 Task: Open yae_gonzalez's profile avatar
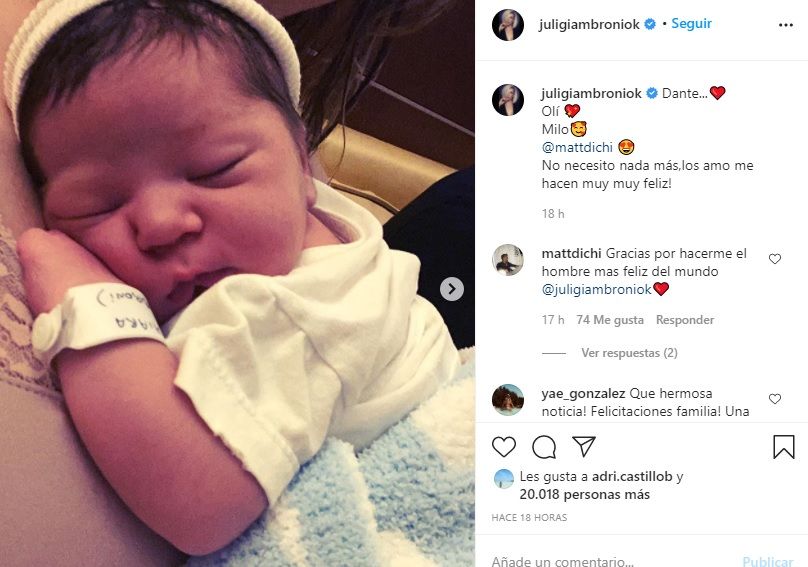[x=508, y=399]
